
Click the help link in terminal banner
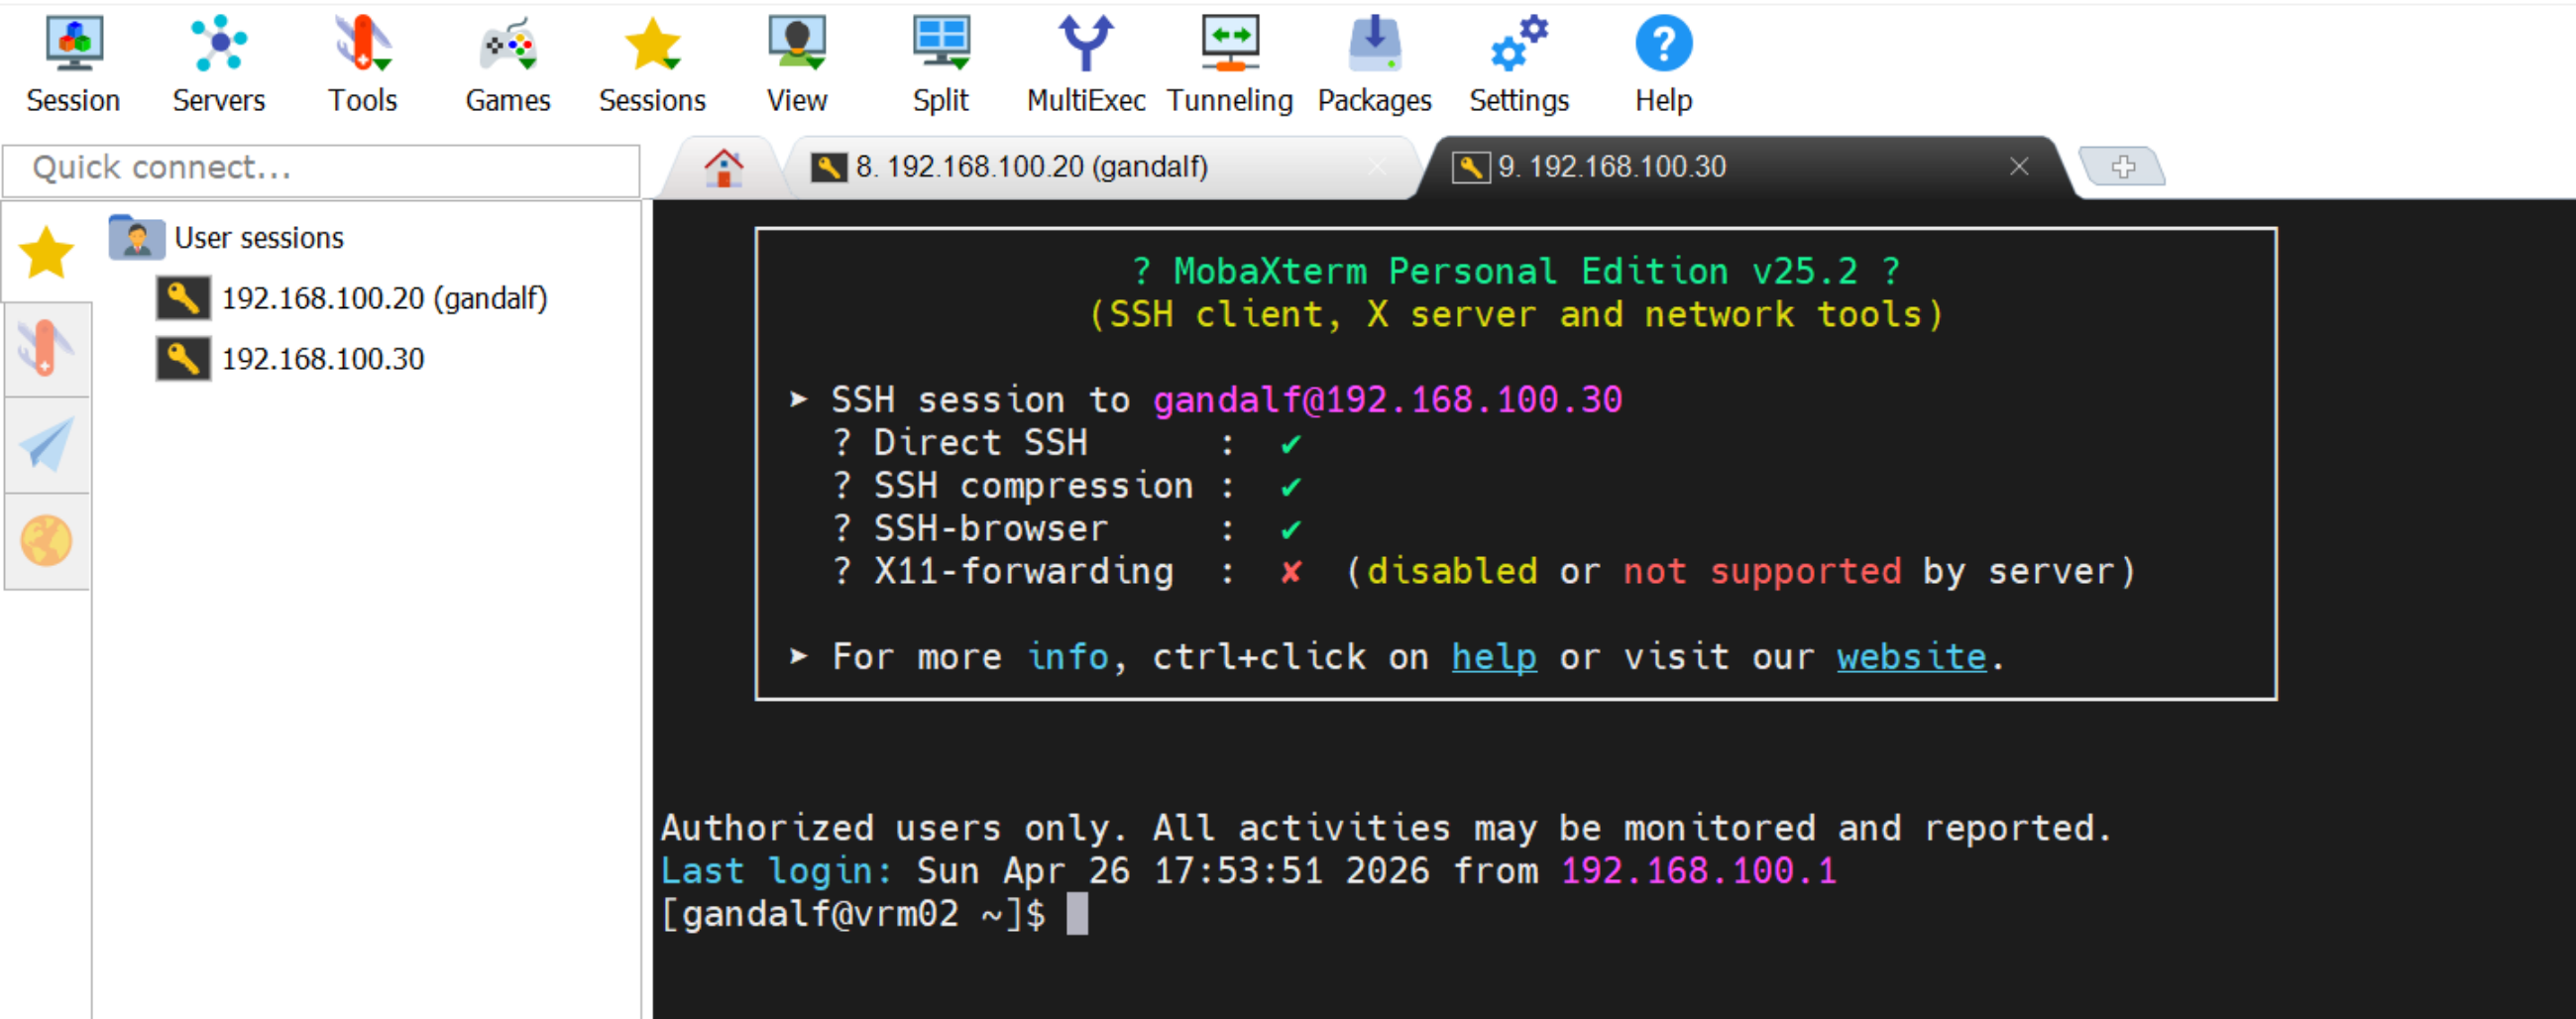click(1494, 657)
